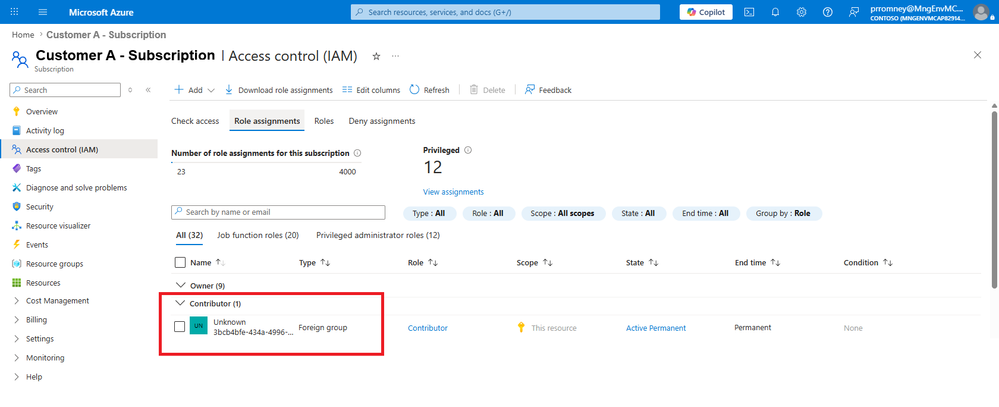Viewport: 999px width, 407px height.
Task: Open the Contributor role link
Action: 428,328
